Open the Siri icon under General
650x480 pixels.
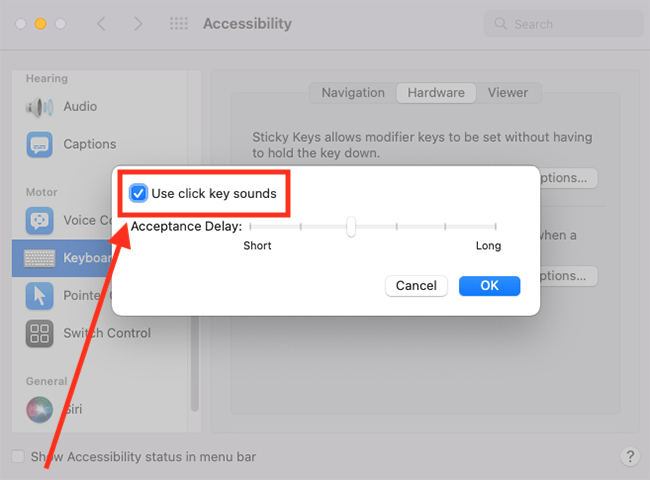(39, 410)
